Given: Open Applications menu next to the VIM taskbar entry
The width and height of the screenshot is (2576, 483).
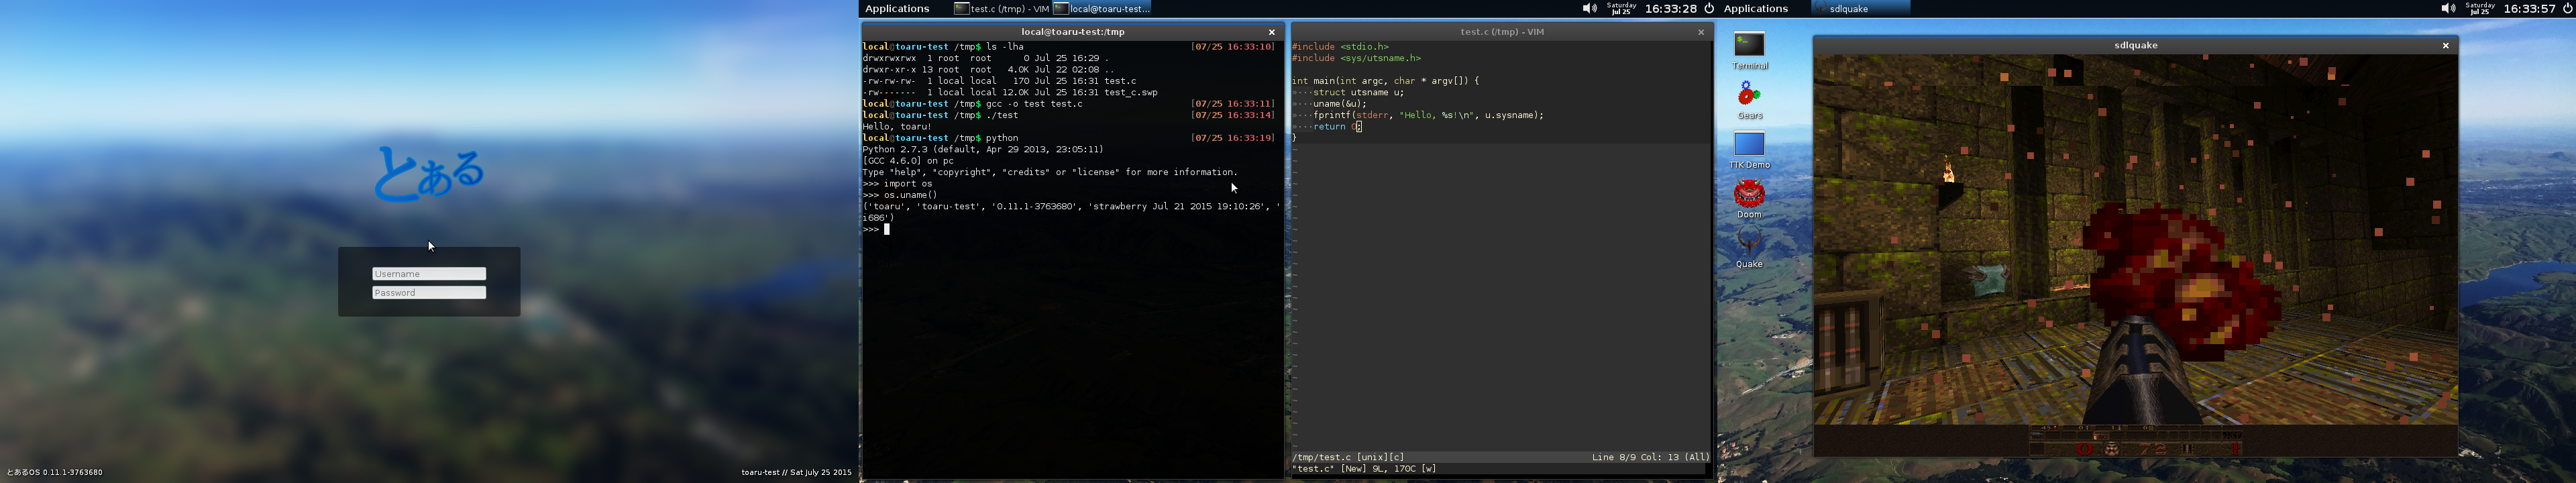Looking at the screenshot, I should pyautogui.click(x=897, y=8).
